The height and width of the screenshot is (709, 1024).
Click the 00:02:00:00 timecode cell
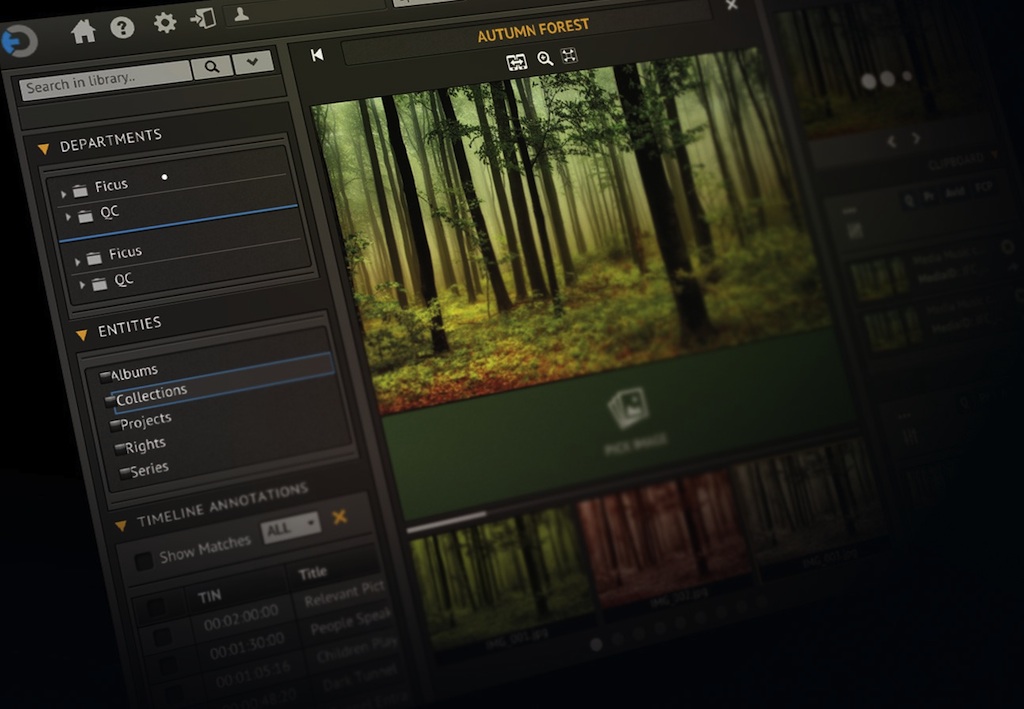241,618
